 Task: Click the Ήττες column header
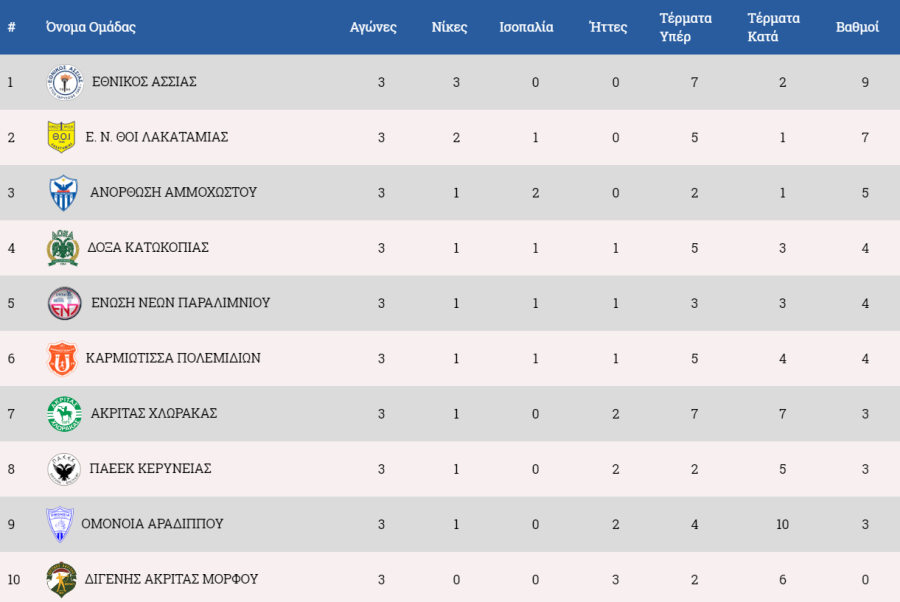coord(608,27)
